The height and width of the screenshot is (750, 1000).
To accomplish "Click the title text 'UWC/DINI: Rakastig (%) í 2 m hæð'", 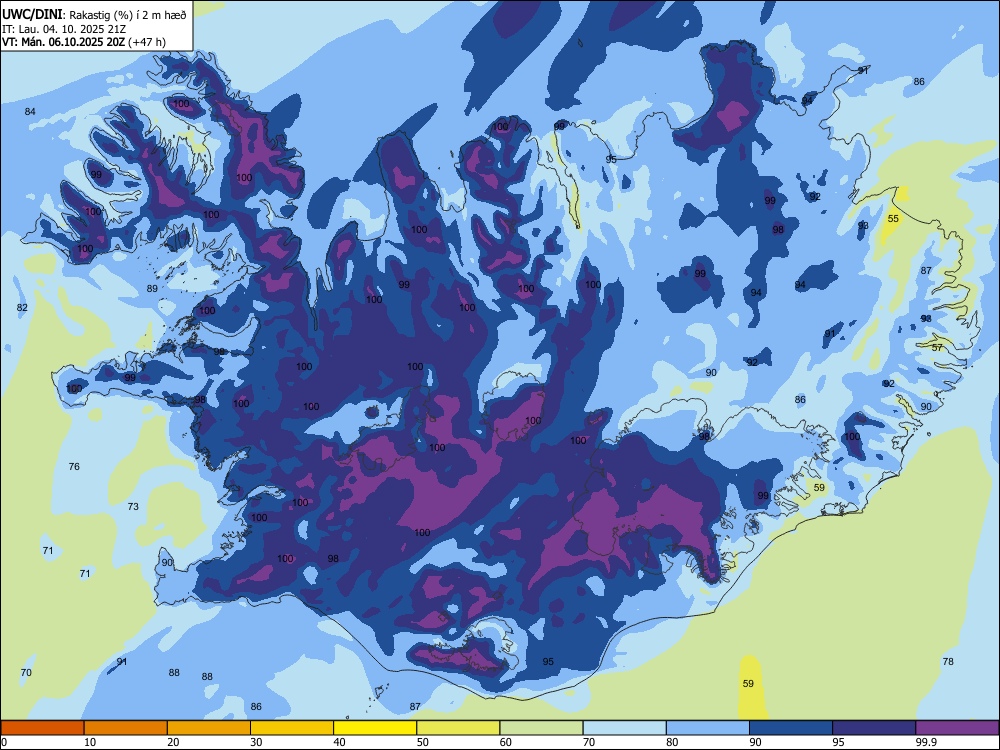I will tap(94, 15).
